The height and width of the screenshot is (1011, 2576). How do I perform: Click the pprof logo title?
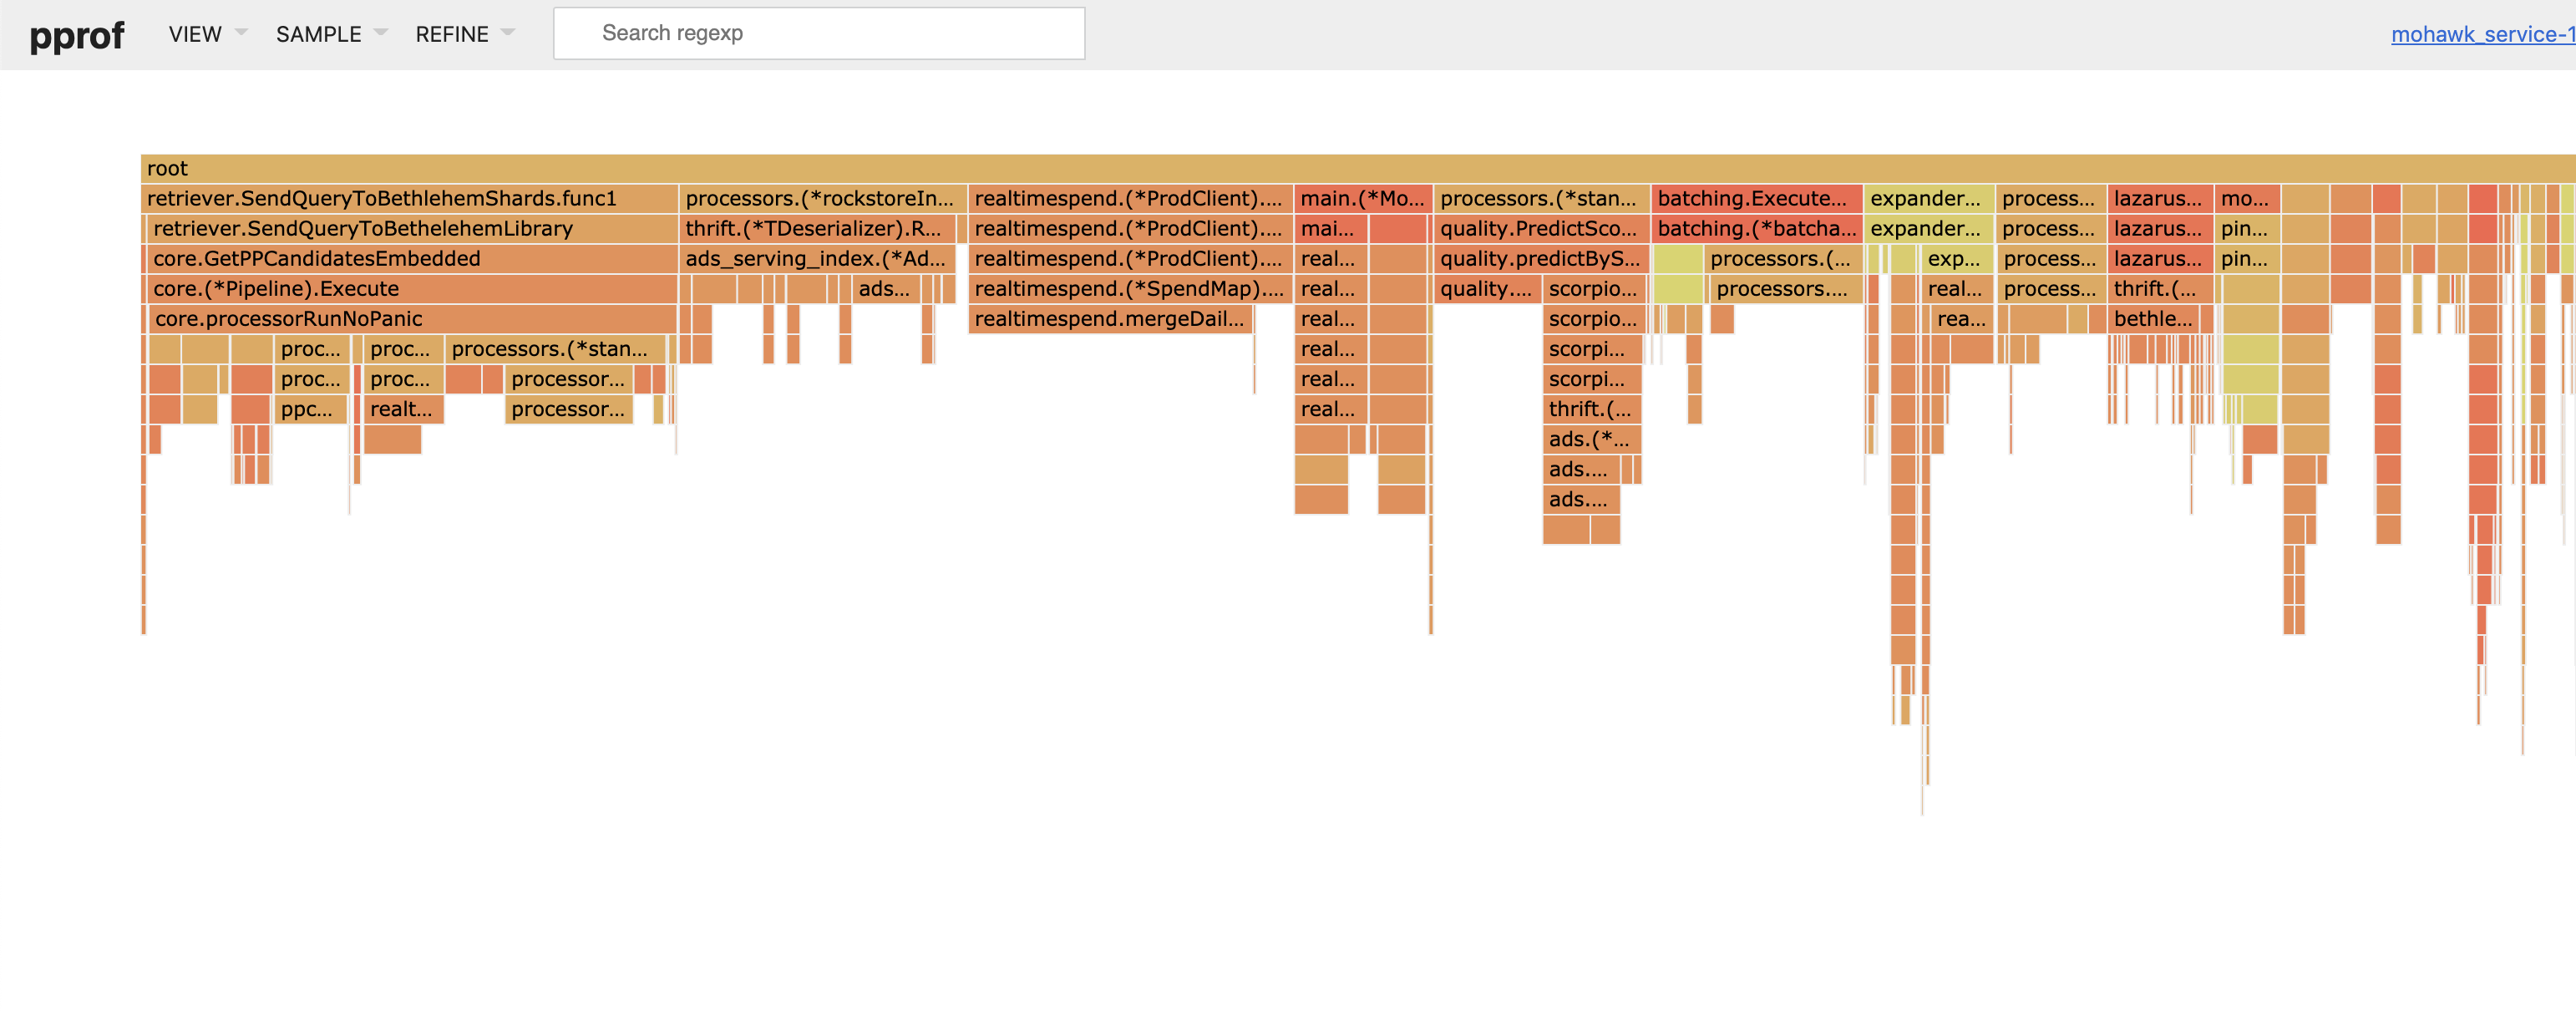76,36
